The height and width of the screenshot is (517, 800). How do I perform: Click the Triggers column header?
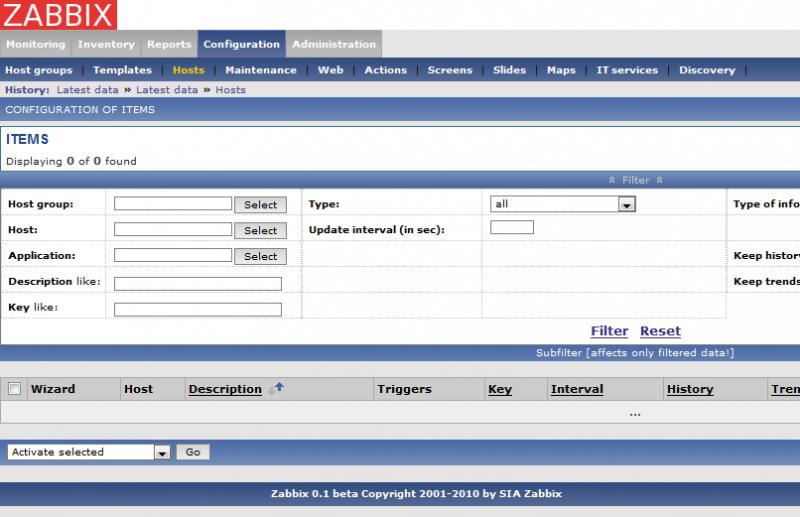[x=405, y=389]
